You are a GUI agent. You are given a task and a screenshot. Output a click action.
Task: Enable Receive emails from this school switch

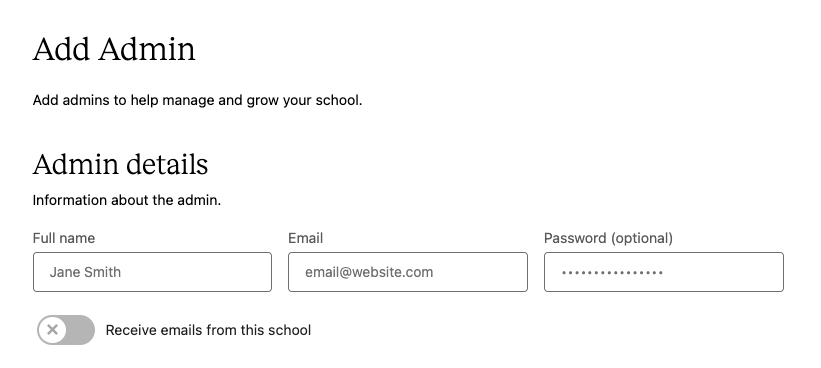coord(66,330)
